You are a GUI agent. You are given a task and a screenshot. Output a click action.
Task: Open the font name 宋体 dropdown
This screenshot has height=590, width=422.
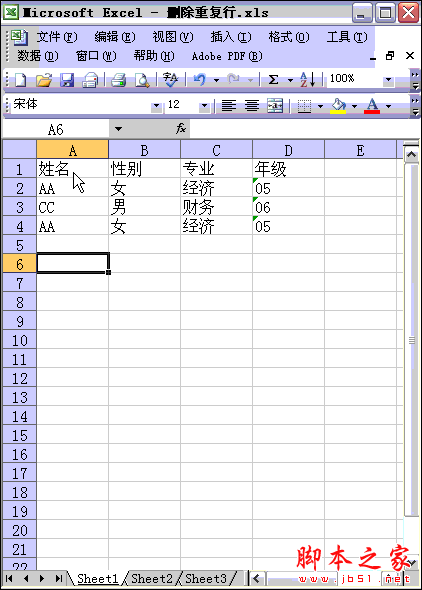pos(156,106)
